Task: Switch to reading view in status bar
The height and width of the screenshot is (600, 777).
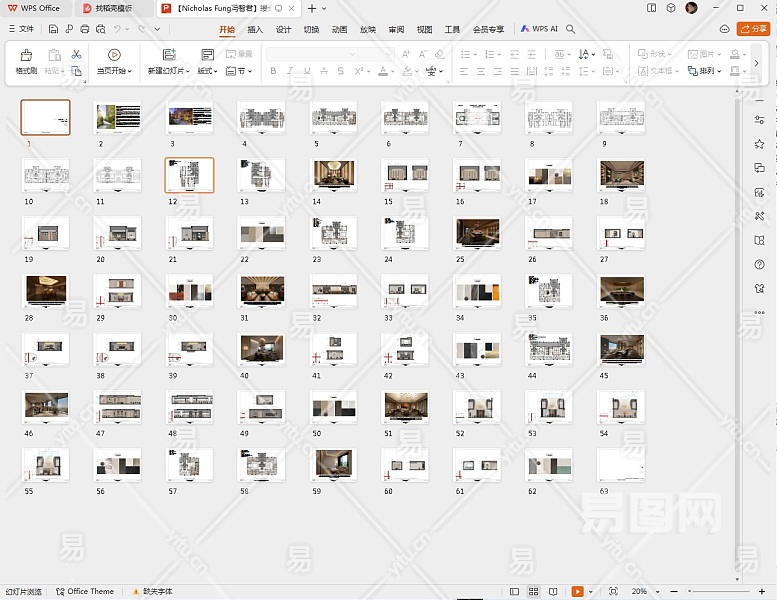Action: pos(554,591)
